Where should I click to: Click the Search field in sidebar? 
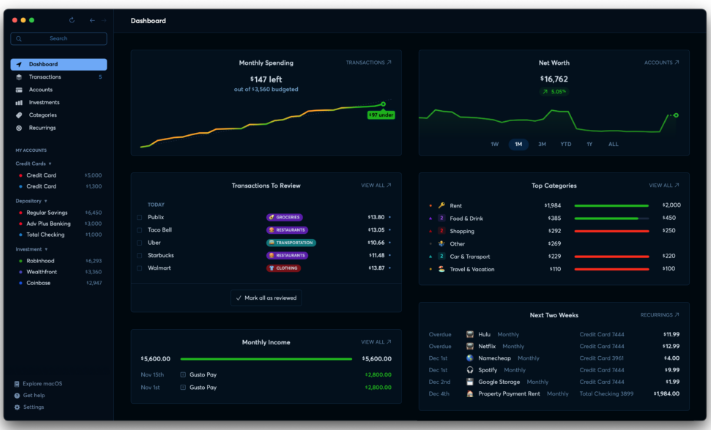(59, 38)
